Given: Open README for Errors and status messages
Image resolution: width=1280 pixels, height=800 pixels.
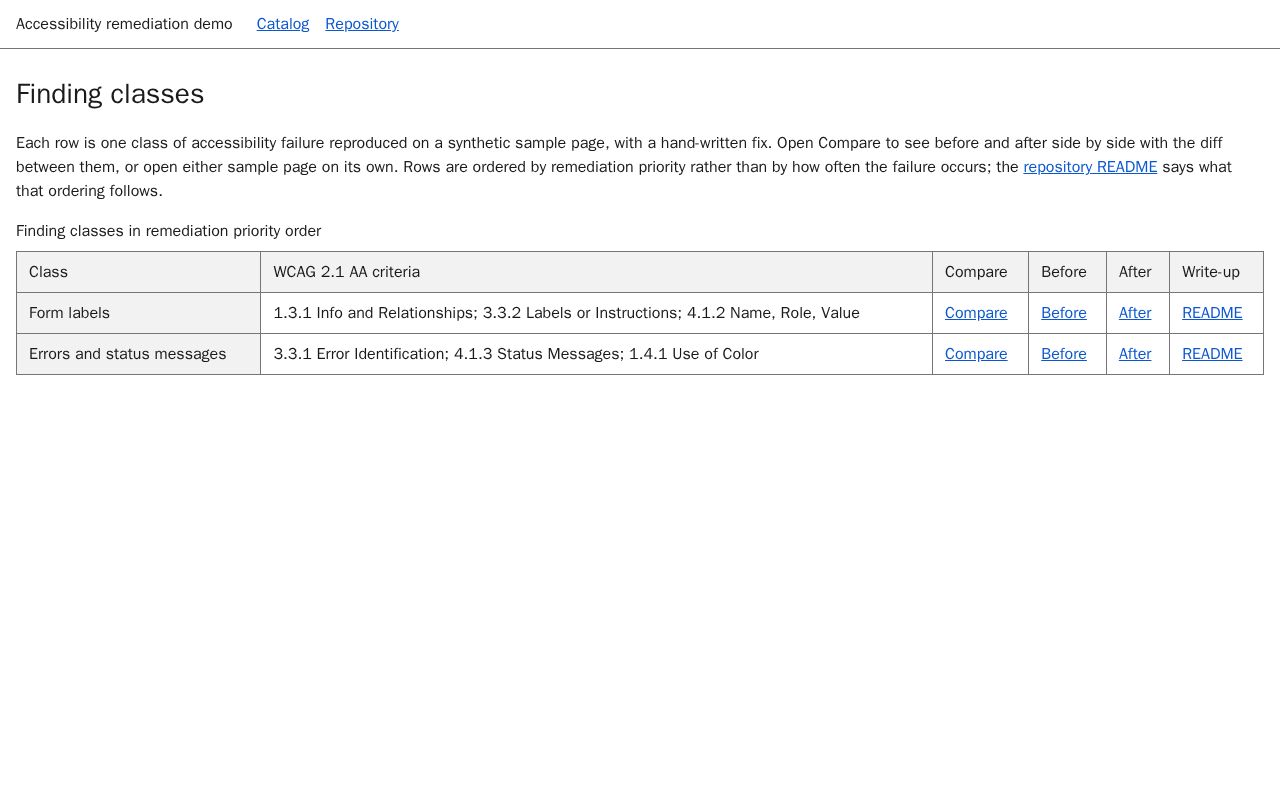Looking at the screenshot, I should 1212,354.
